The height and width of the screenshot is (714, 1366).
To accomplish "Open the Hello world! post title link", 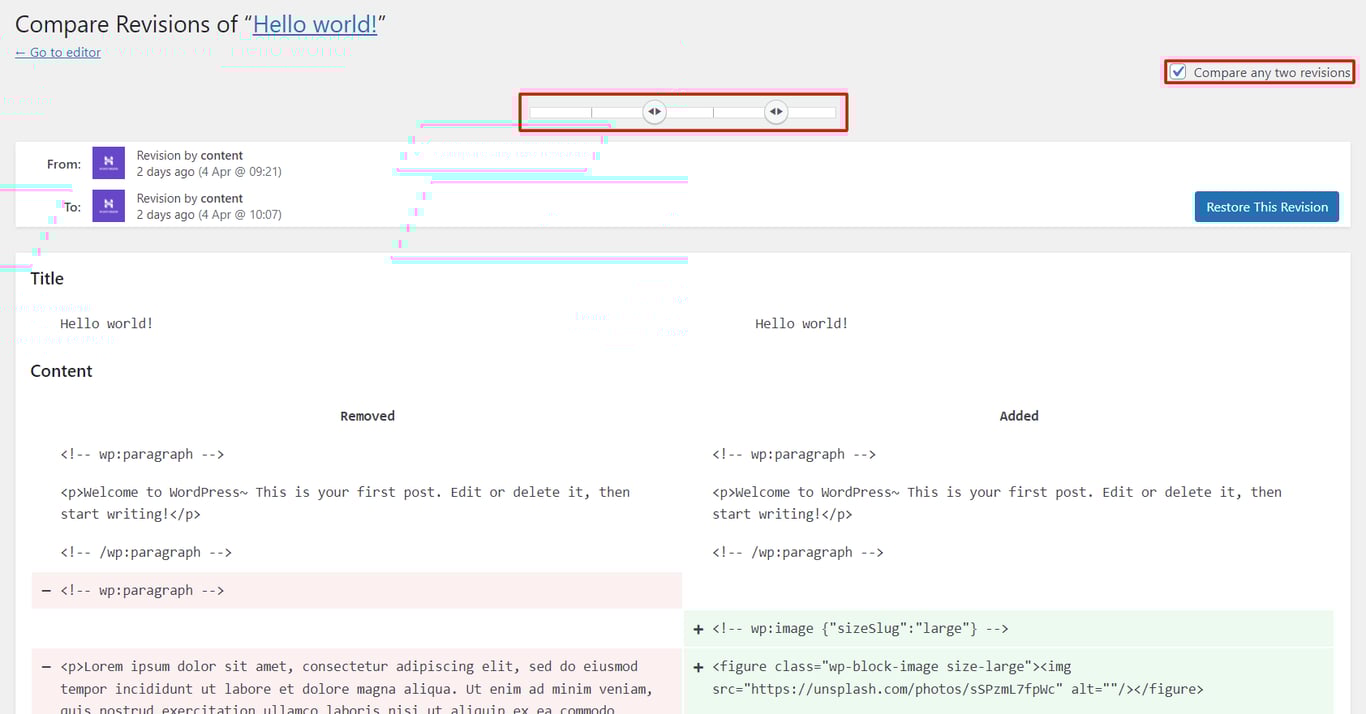I will (314, 23).
